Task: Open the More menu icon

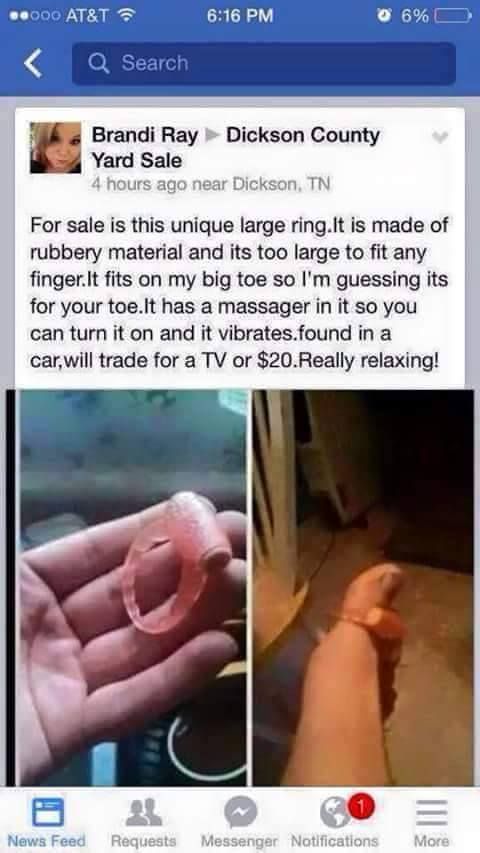Action: pos(432,813)
